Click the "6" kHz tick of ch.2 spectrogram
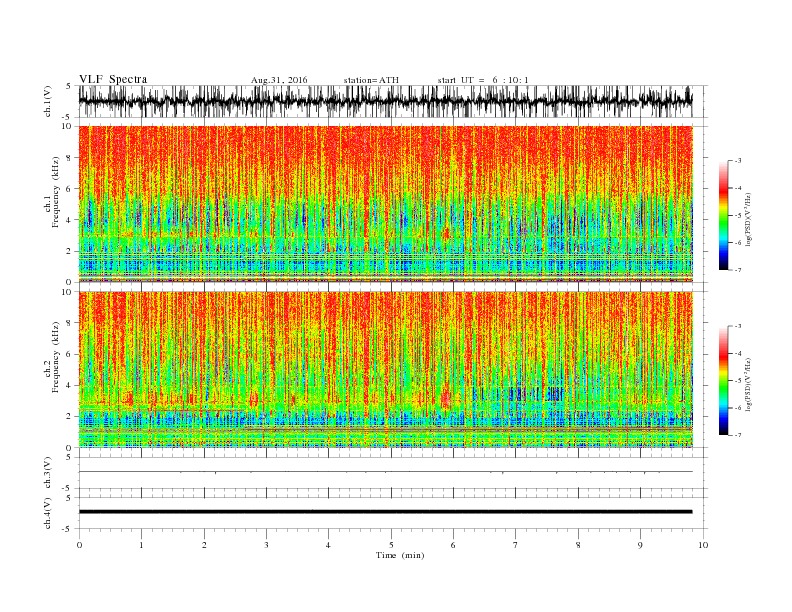 (x=70, y=354)
